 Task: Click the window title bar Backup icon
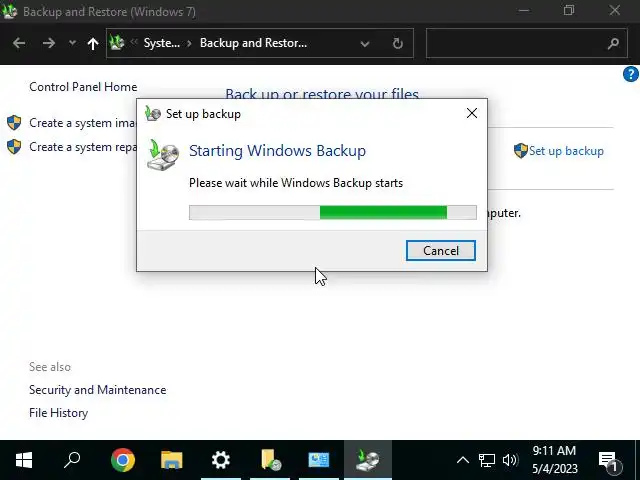[x=9, y=11]
